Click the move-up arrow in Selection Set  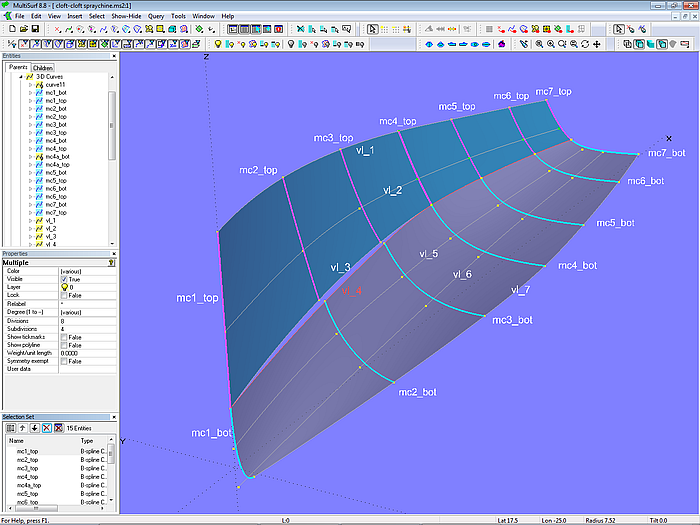click(x=21, y=427)
